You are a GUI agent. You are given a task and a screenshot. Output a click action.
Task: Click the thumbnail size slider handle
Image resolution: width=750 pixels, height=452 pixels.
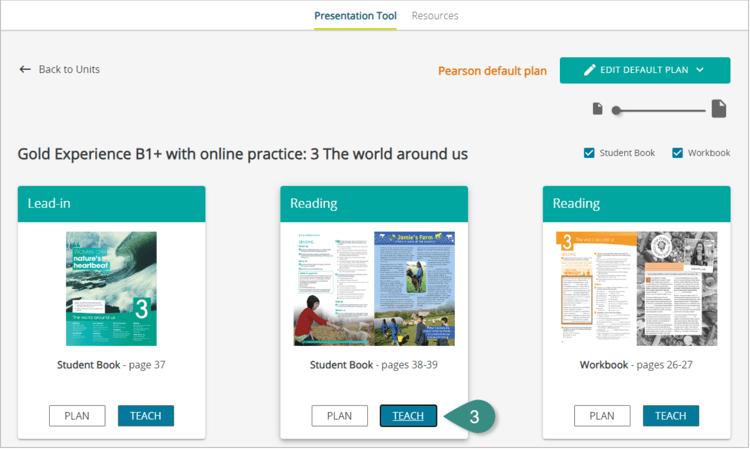pos(617,110)
